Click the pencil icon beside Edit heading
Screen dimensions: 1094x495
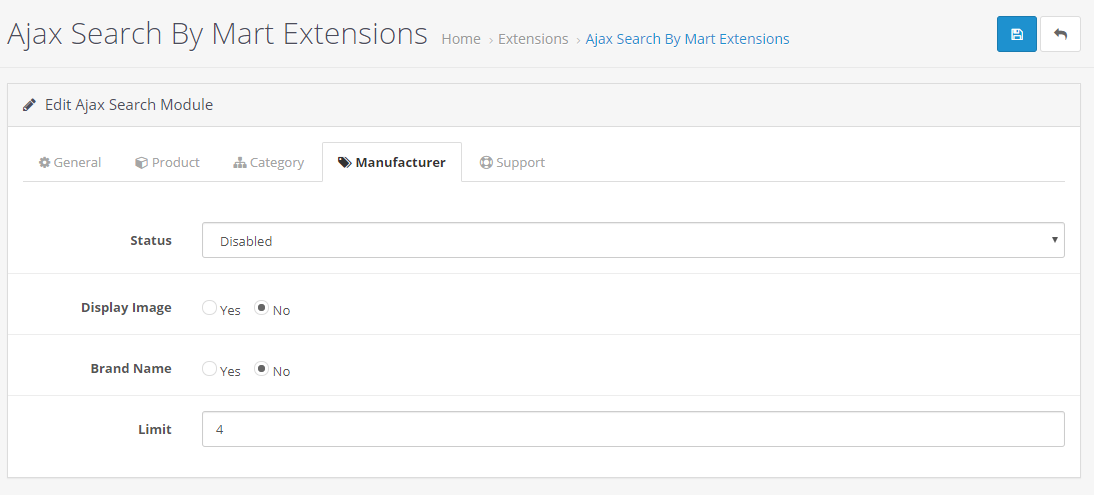tap(30, 104)
